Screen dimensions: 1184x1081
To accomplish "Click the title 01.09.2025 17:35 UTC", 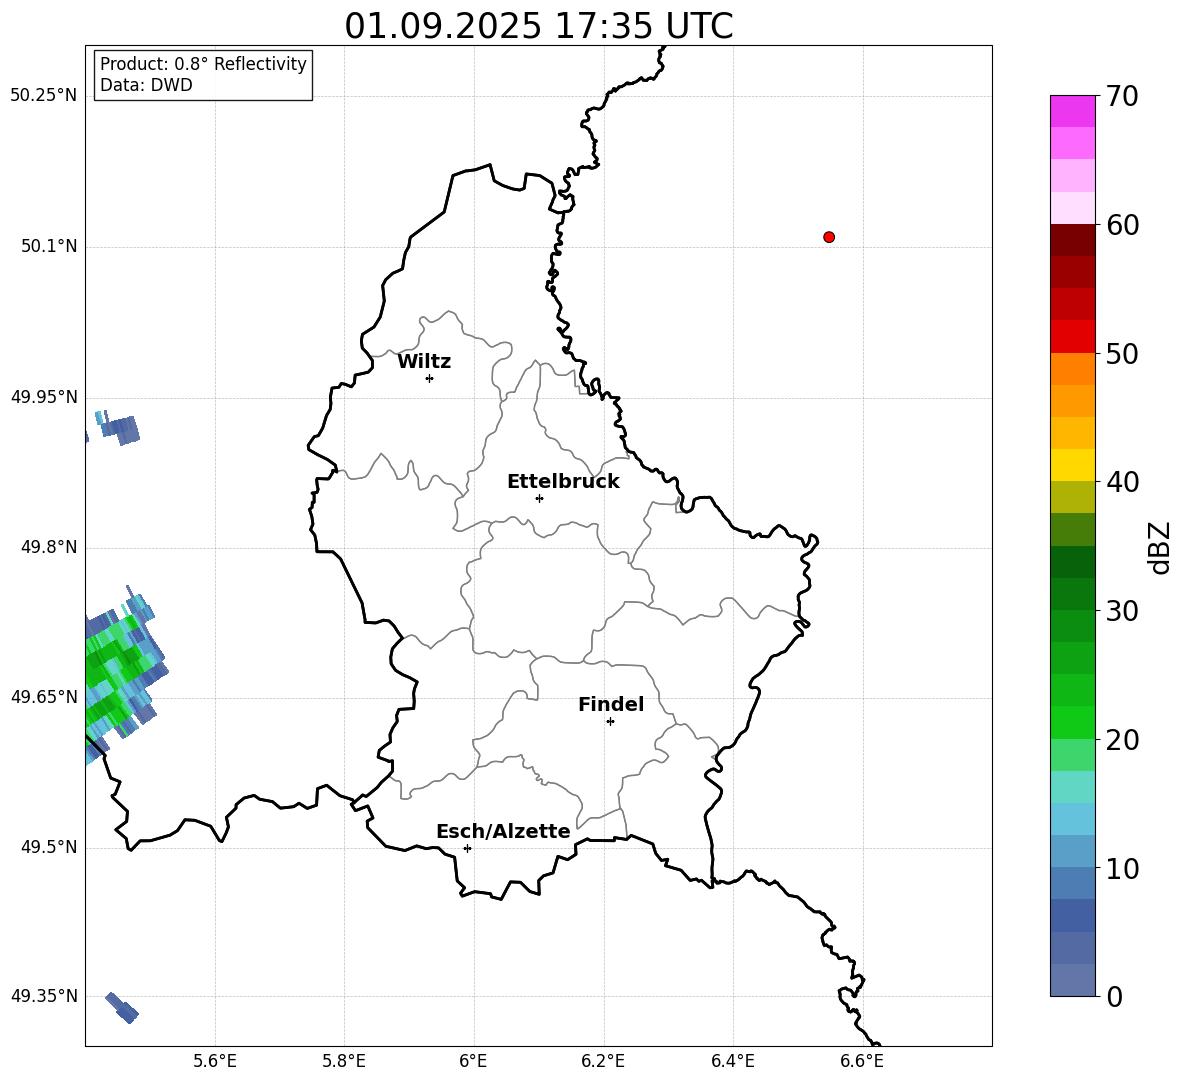I will [539, 26].
